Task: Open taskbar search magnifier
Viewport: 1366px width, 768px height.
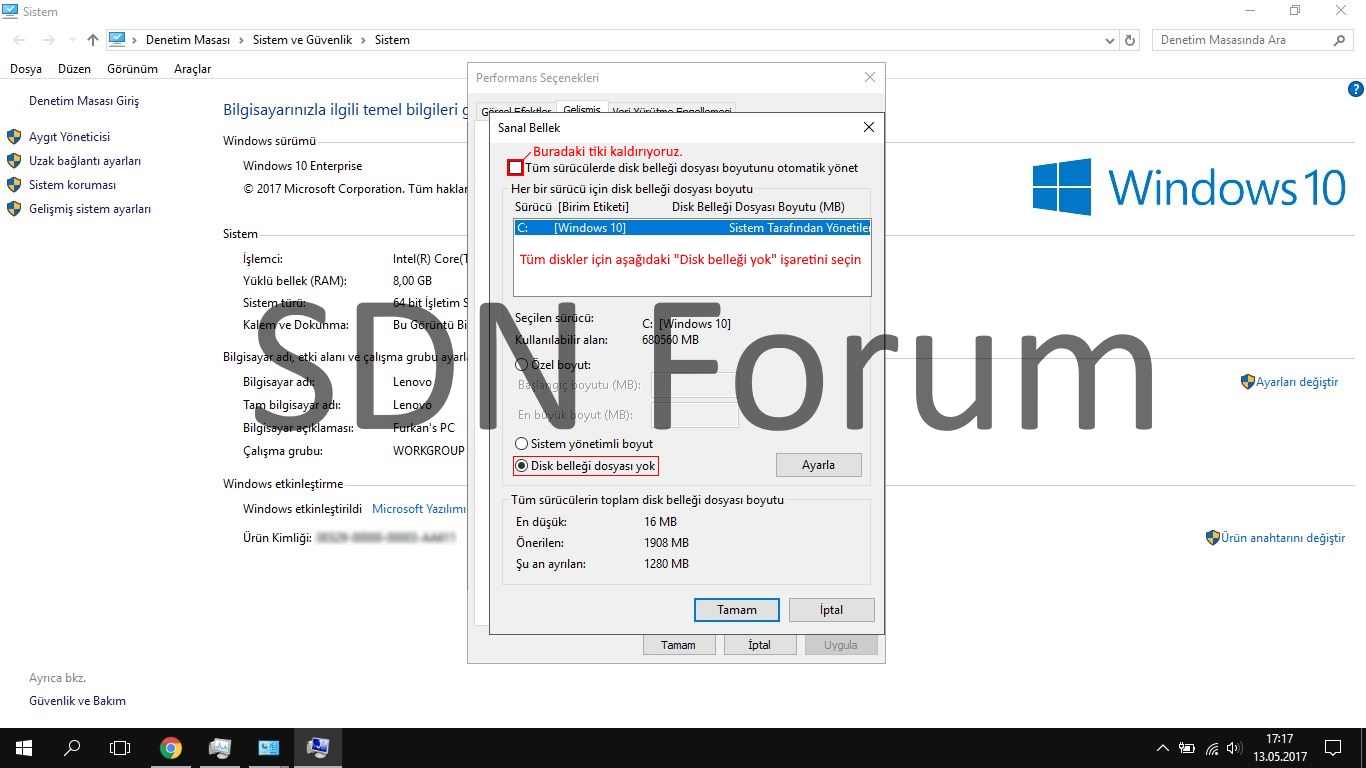Action: tap(72, 747)
